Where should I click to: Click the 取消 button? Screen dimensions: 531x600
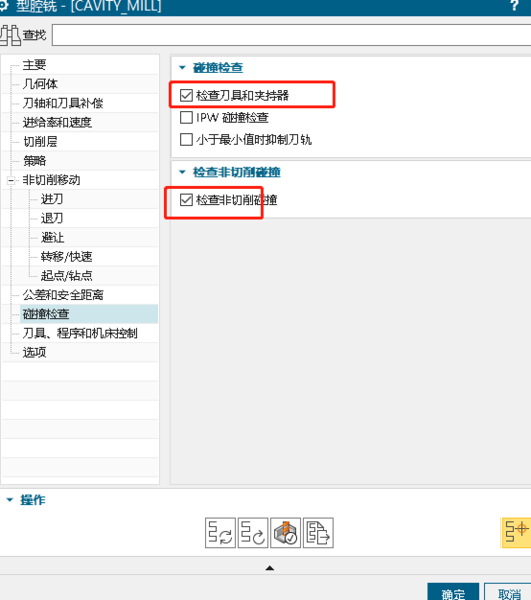508,592
